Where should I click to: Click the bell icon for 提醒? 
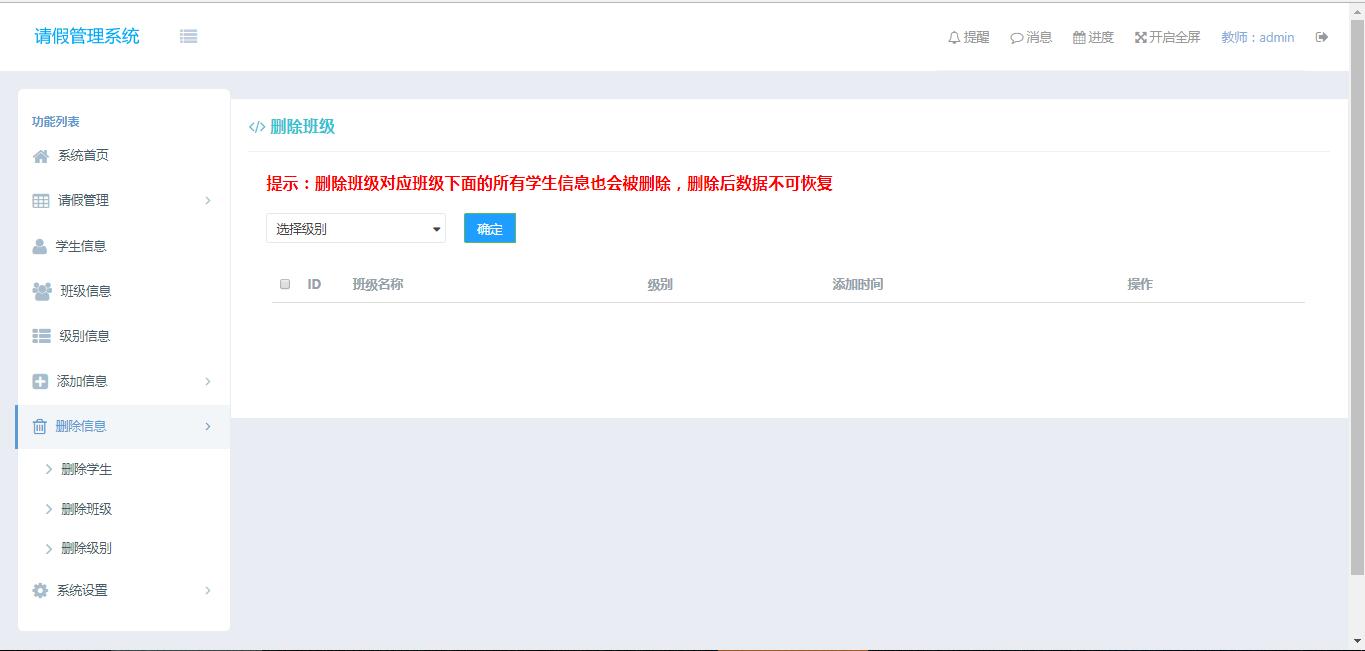pos(954,37)
